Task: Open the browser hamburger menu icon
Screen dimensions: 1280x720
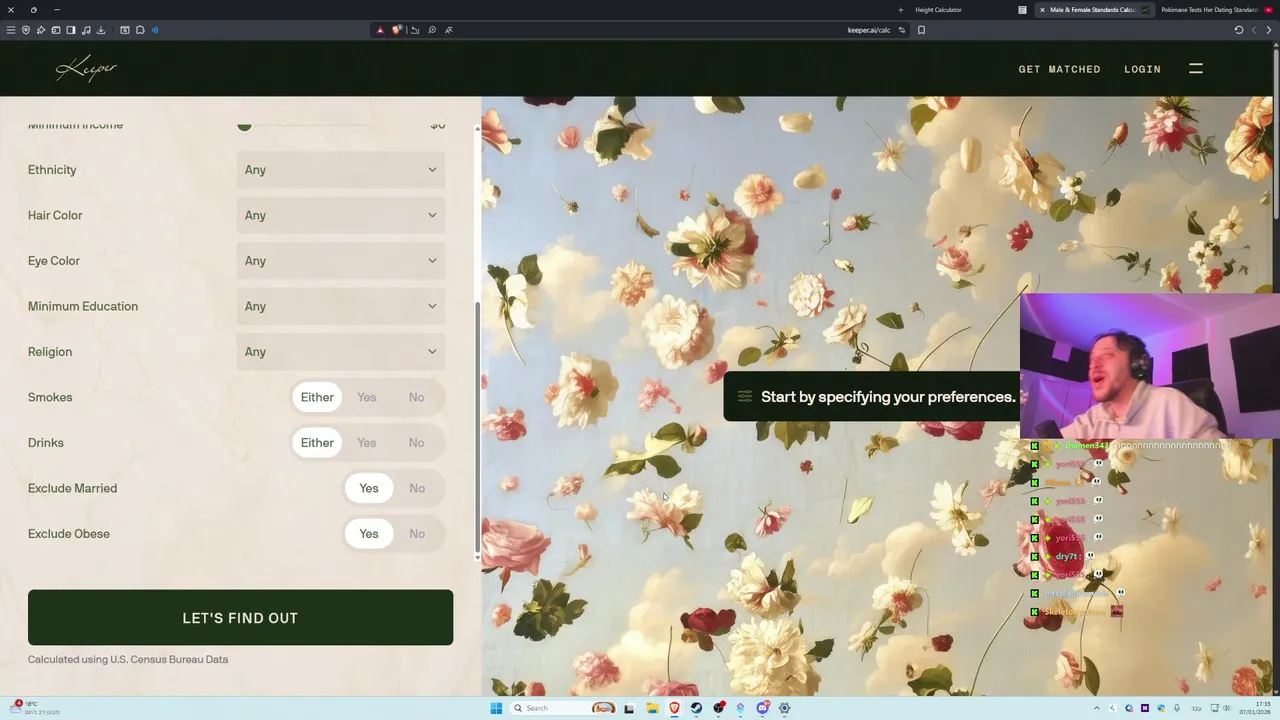Action: click(x=11, y=30)
